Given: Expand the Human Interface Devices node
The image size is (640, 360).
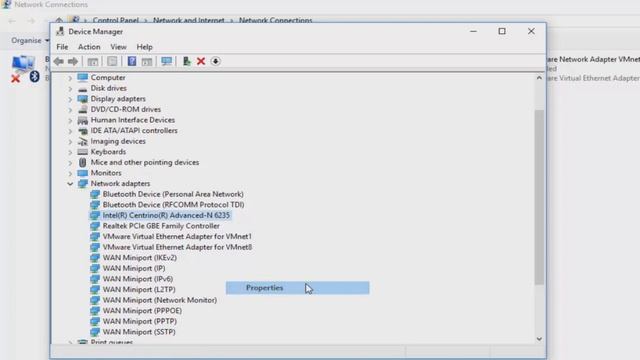Looking at the screenshot, I should 70,120.
